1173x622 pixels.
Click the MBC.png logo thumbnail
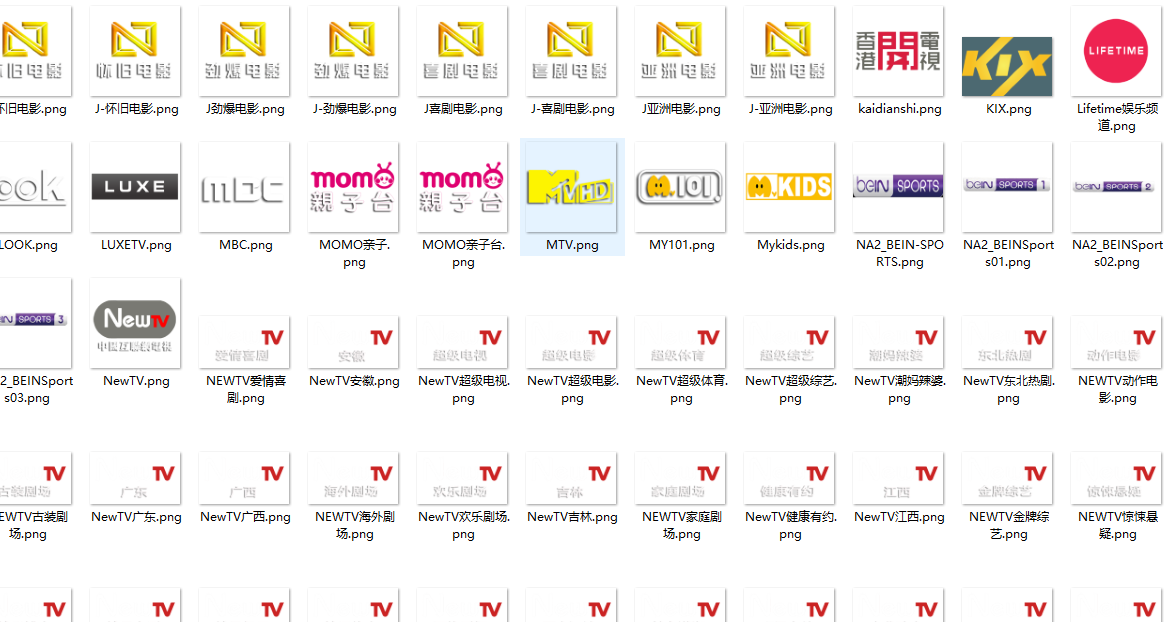244,187
